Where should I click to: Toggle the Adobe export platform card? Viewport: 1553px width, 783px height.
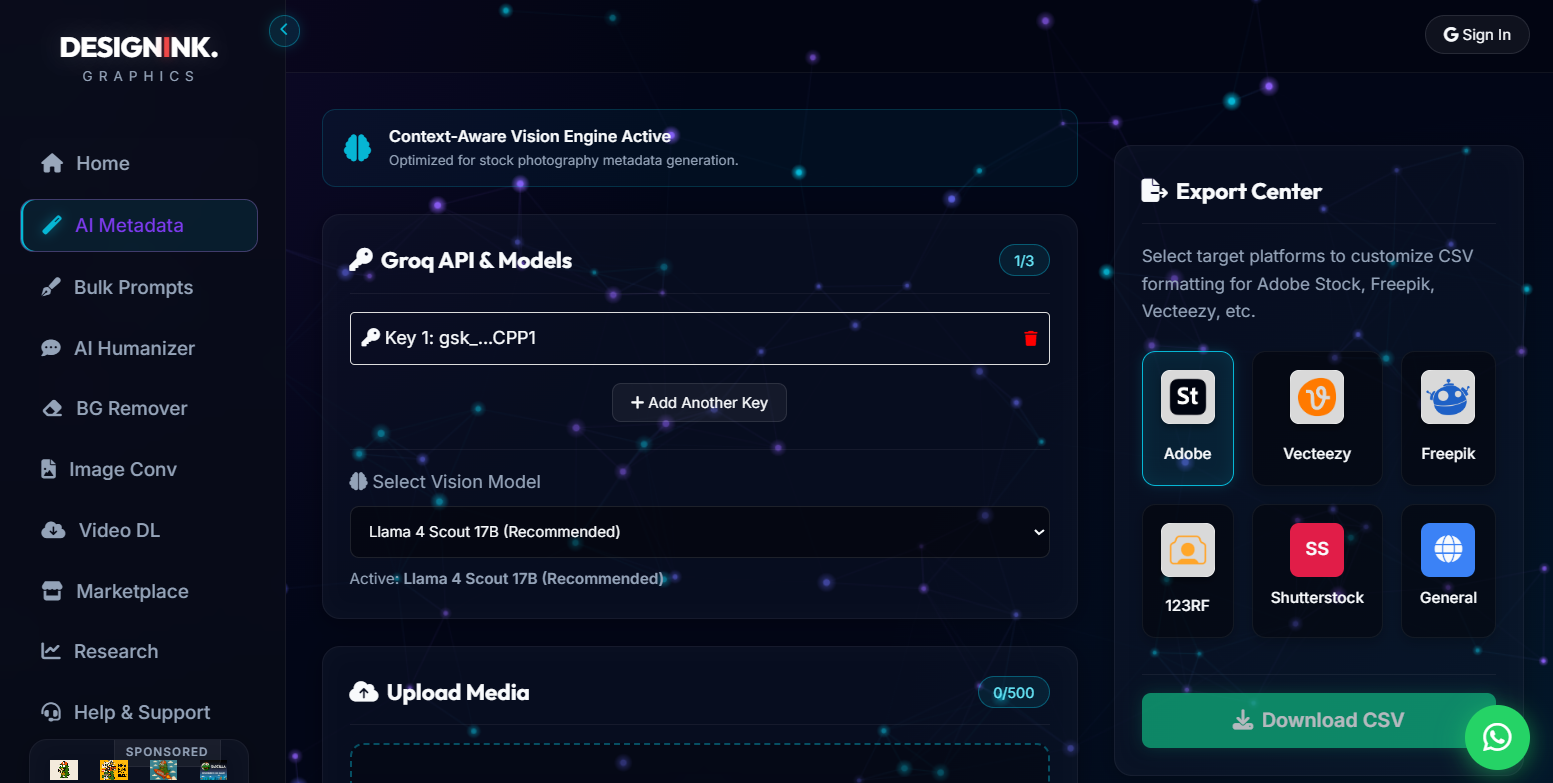click(x=1188, y=418)
